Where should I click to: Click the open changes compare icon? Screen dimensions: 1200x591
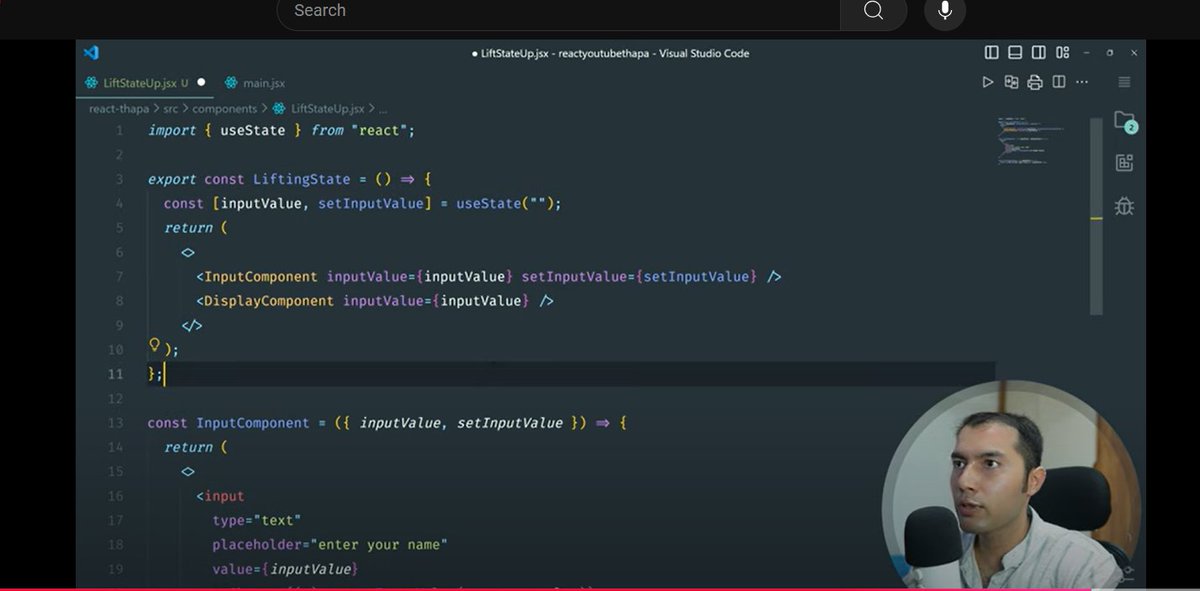(x=1012, y=82)
